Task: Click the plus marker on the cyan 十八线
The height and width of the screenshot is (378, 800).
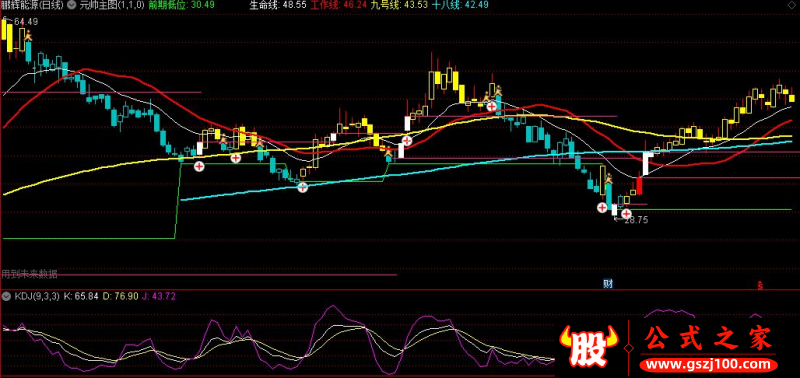Action: [x=303, y=187]
